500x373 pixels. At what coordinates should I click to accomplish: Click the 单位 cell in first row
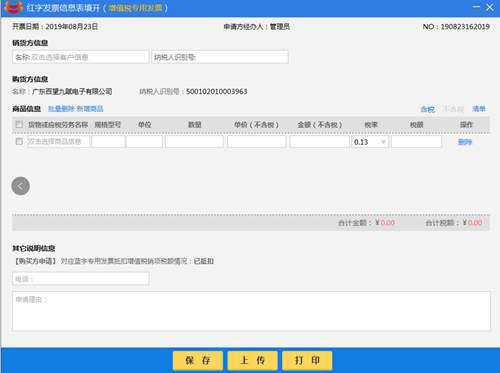pos(144,142)
